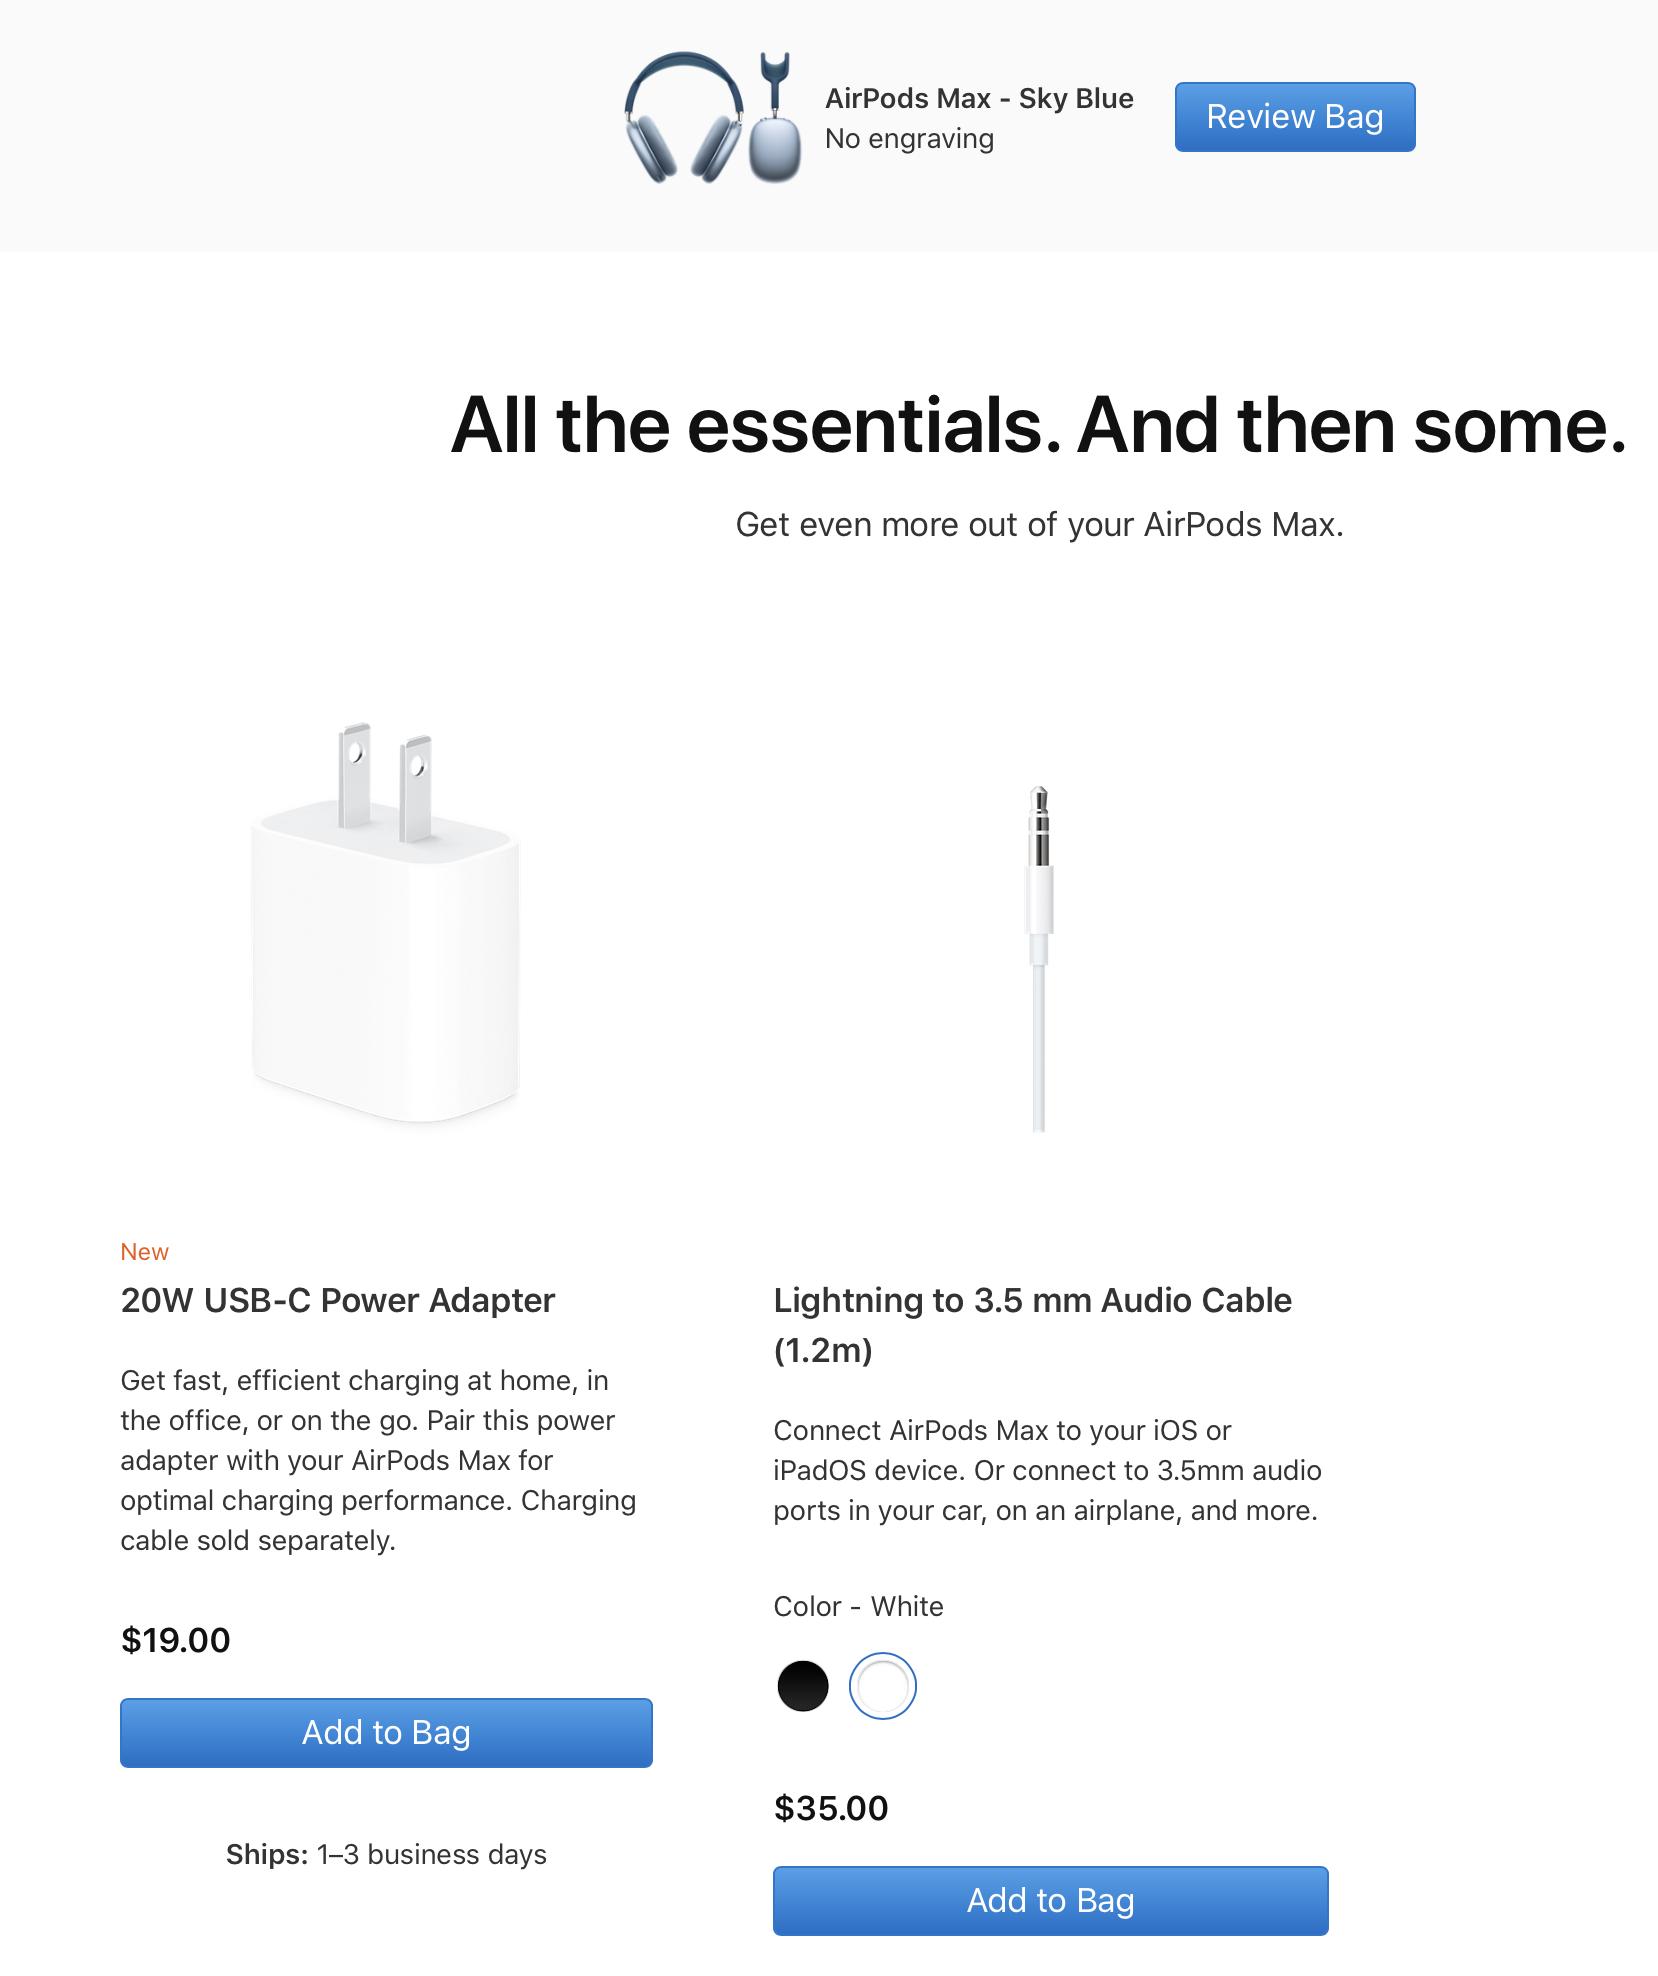The image size is (1658, 1976).
Task: Add the 20W Power Adapter to bag
Action: coord(386,1732)
